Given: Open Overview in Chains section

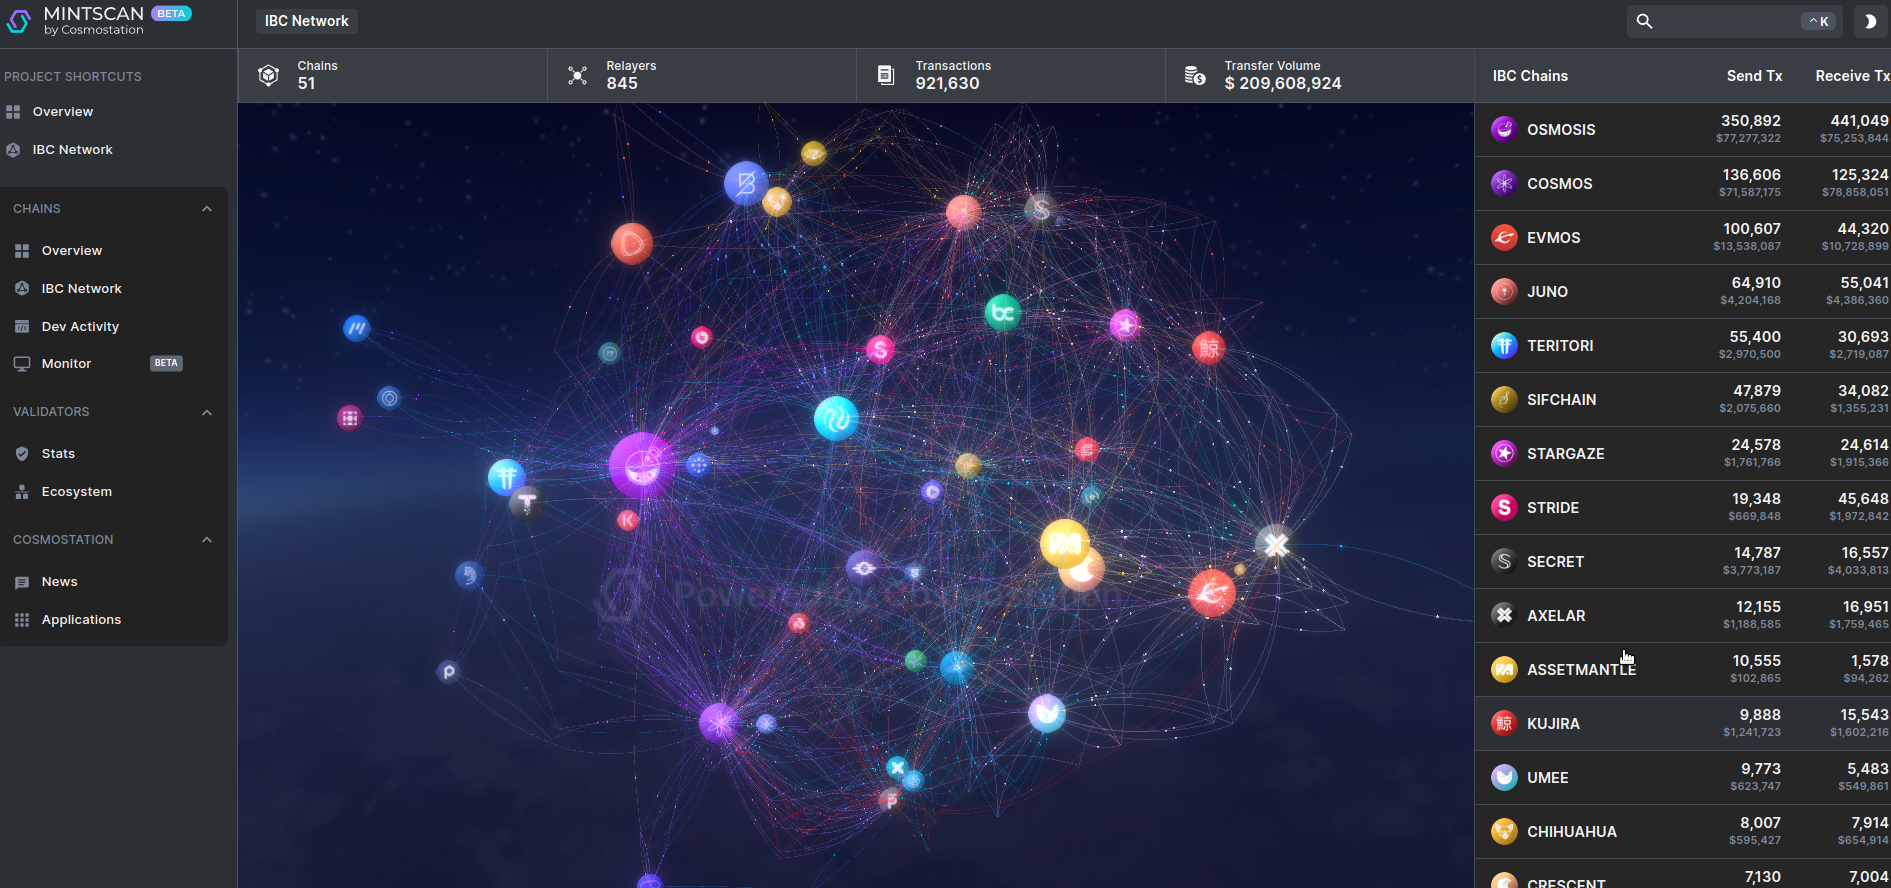Looking at the screenshot, I should point(71,251).
